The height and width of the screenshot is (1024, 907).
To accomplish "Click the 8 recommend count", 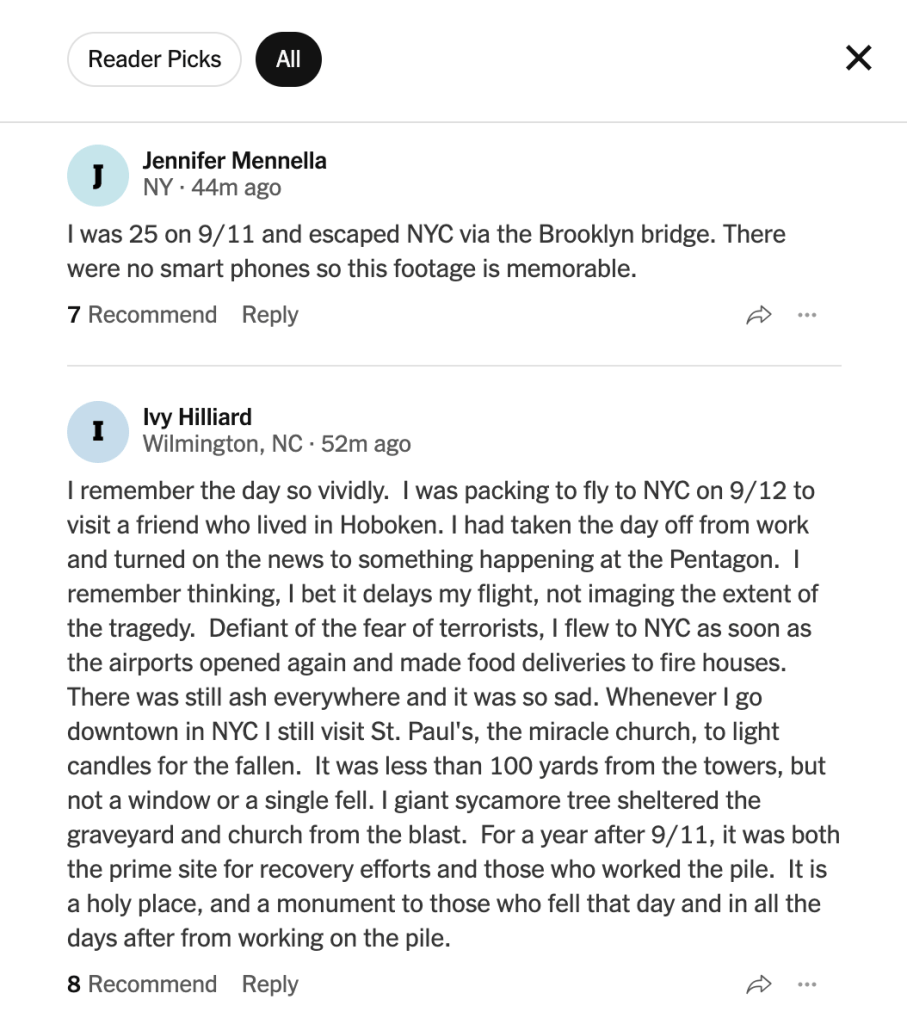I will point(74,984).
